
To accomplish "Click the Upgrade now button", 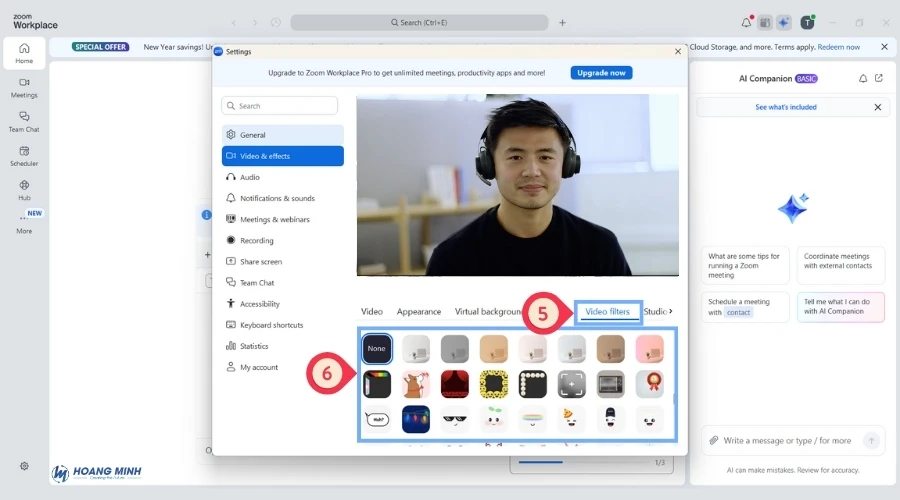I will 601,73.
